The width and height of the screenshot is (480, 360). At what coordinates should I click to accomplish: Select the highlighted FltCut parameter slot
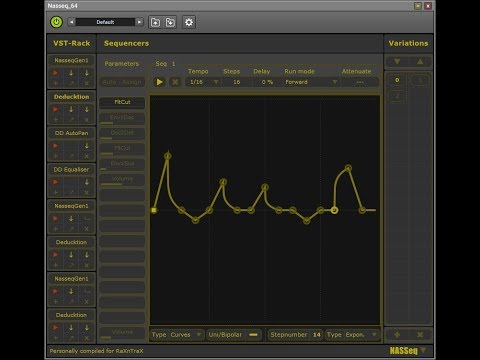[122, 102]
